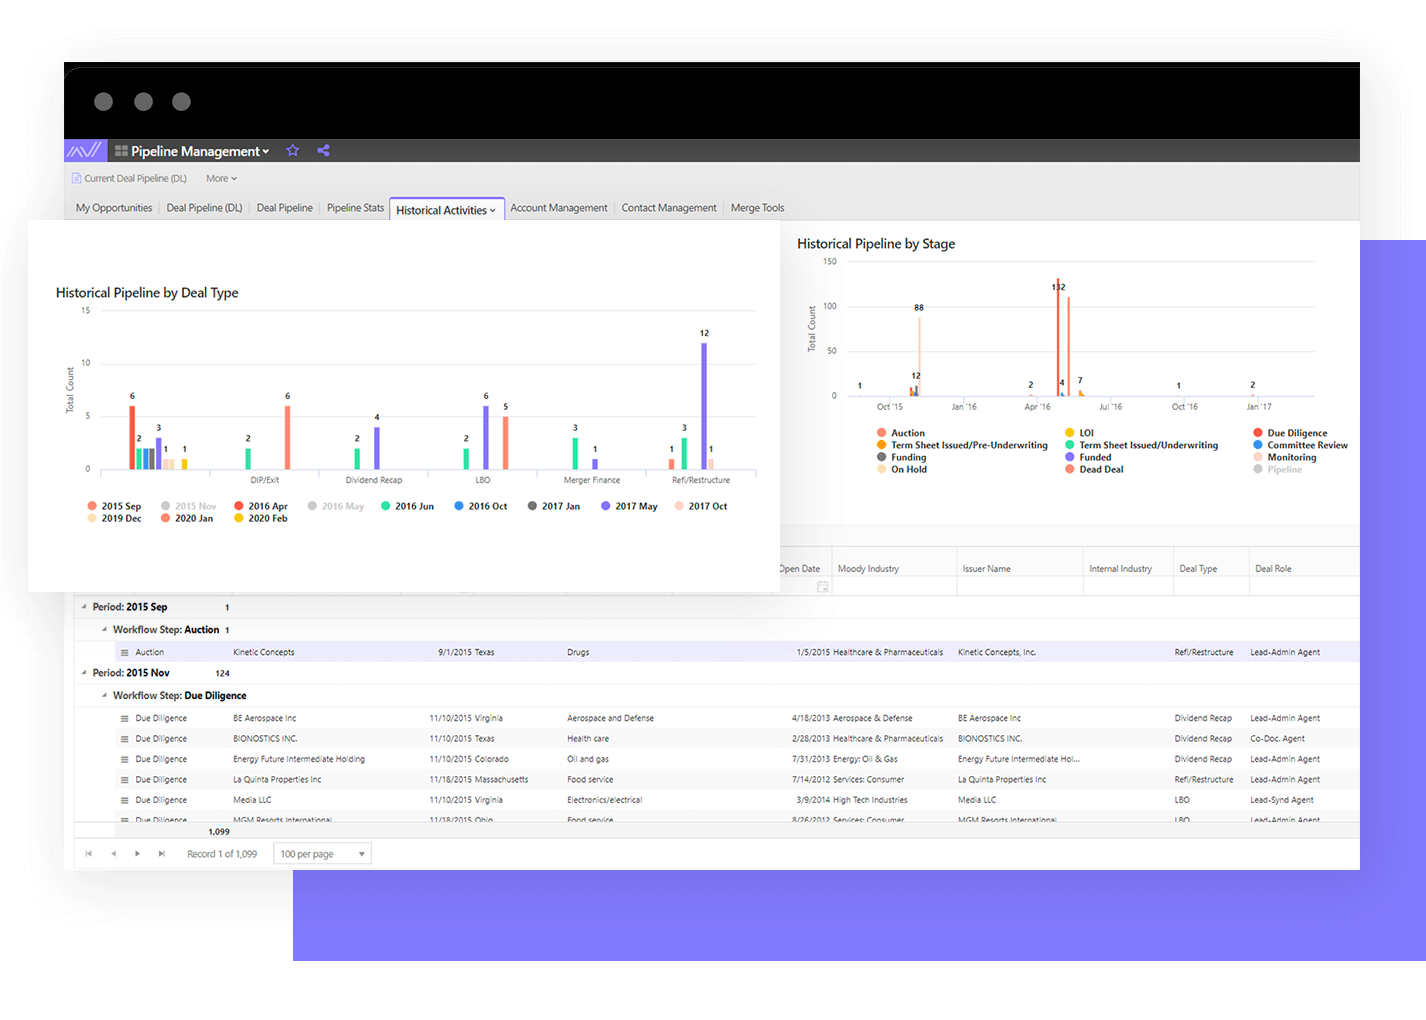Open the apps grid icon beside Pipeline Management
Screen dimensions: 1426x1020
pyautogui.click(x=121, y=150)
